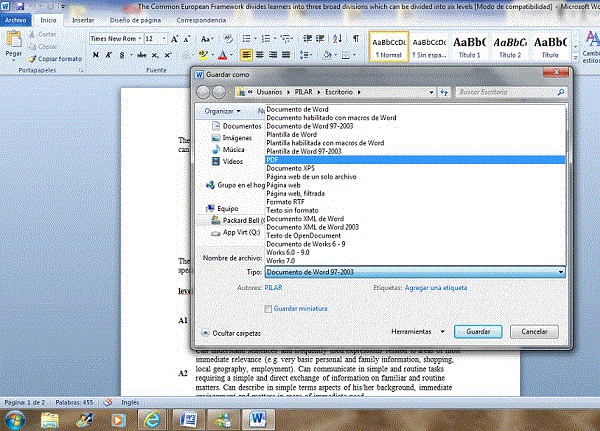Click Guardar button
600x431 pixels.
coord(478,331)
